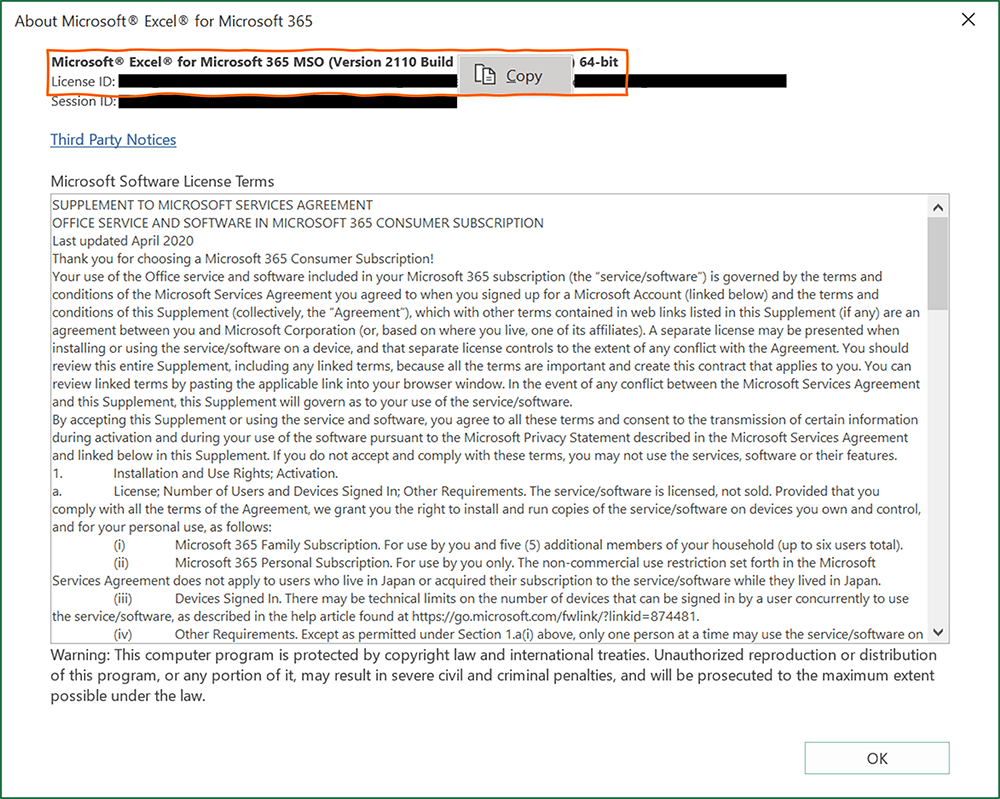Choose Copy from the context menu
The image size is (1000, 799).
coord(515,75)
